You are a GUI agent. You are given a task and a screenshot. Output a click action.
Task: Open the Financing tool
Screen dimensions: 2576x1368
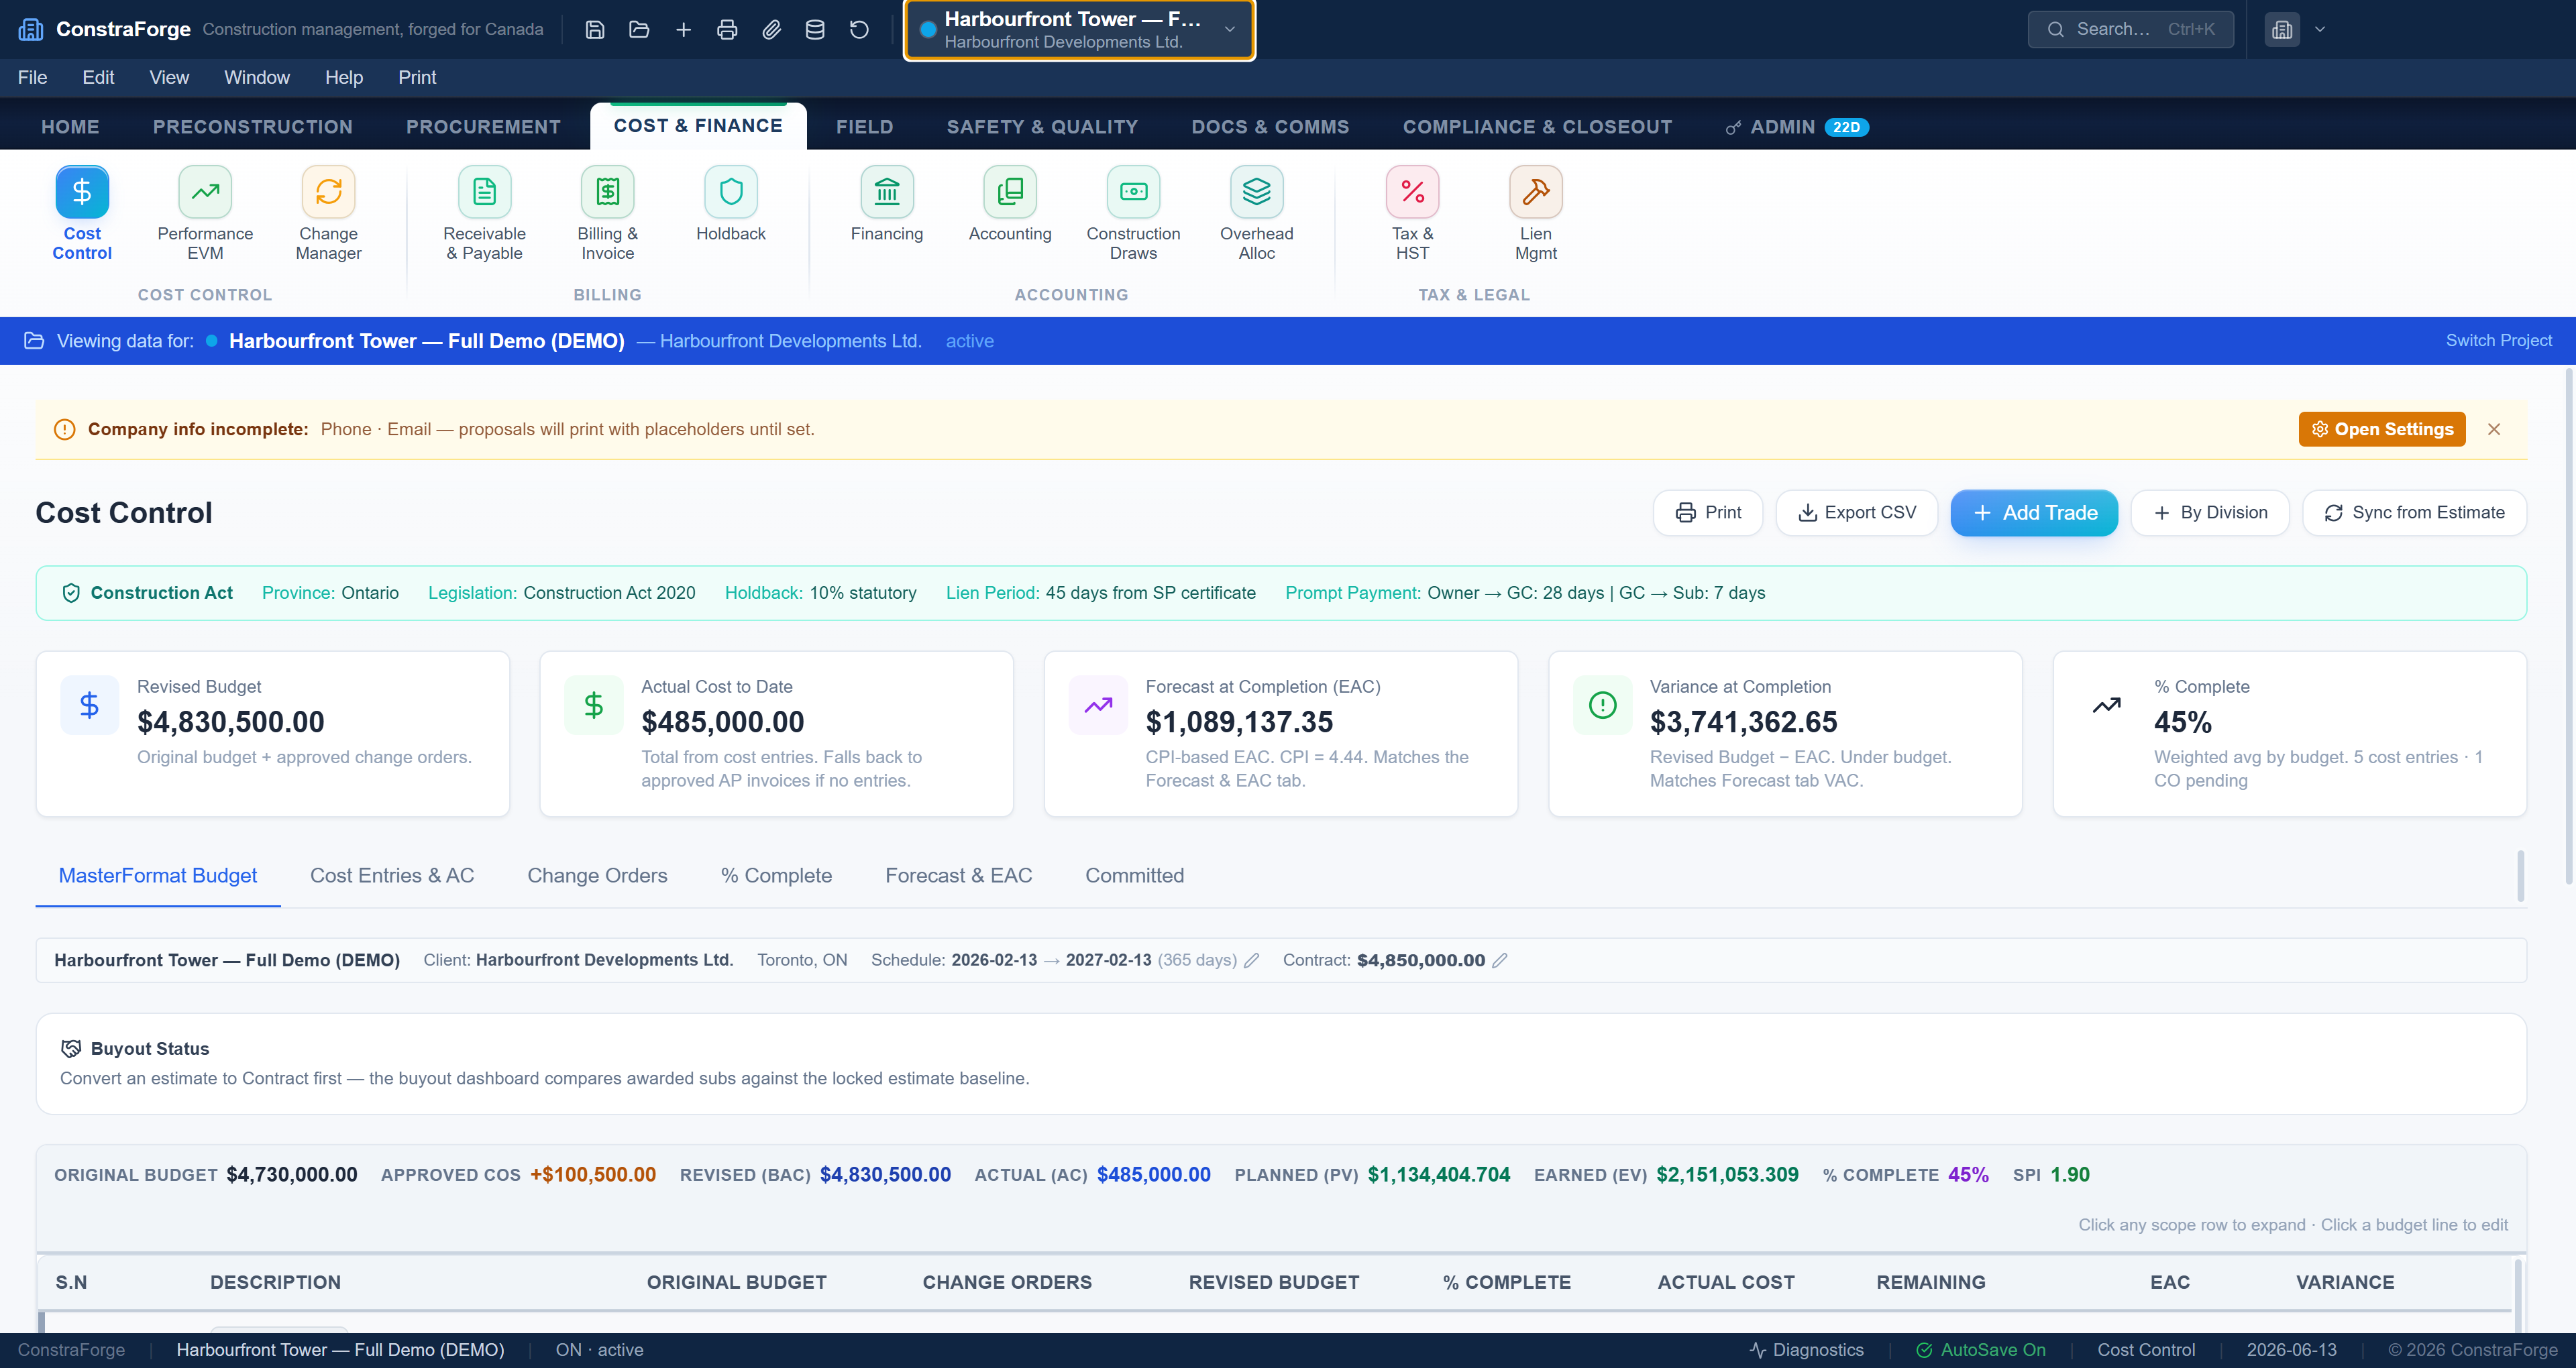tap(887, 205)
